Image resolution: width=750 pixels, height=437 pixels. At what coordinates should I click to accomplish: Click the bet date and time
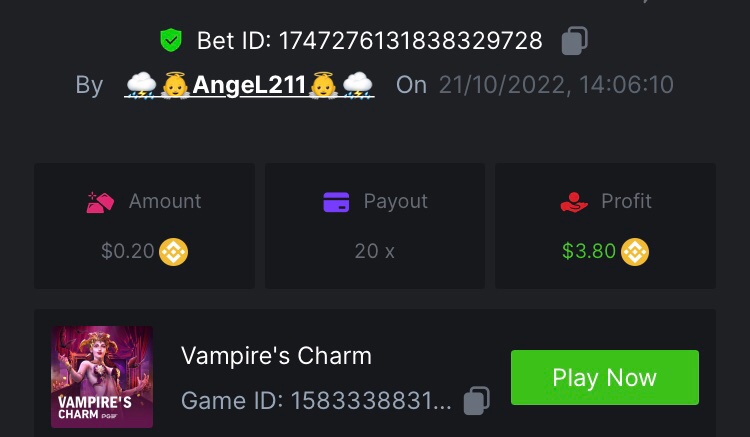pos(556,85)
